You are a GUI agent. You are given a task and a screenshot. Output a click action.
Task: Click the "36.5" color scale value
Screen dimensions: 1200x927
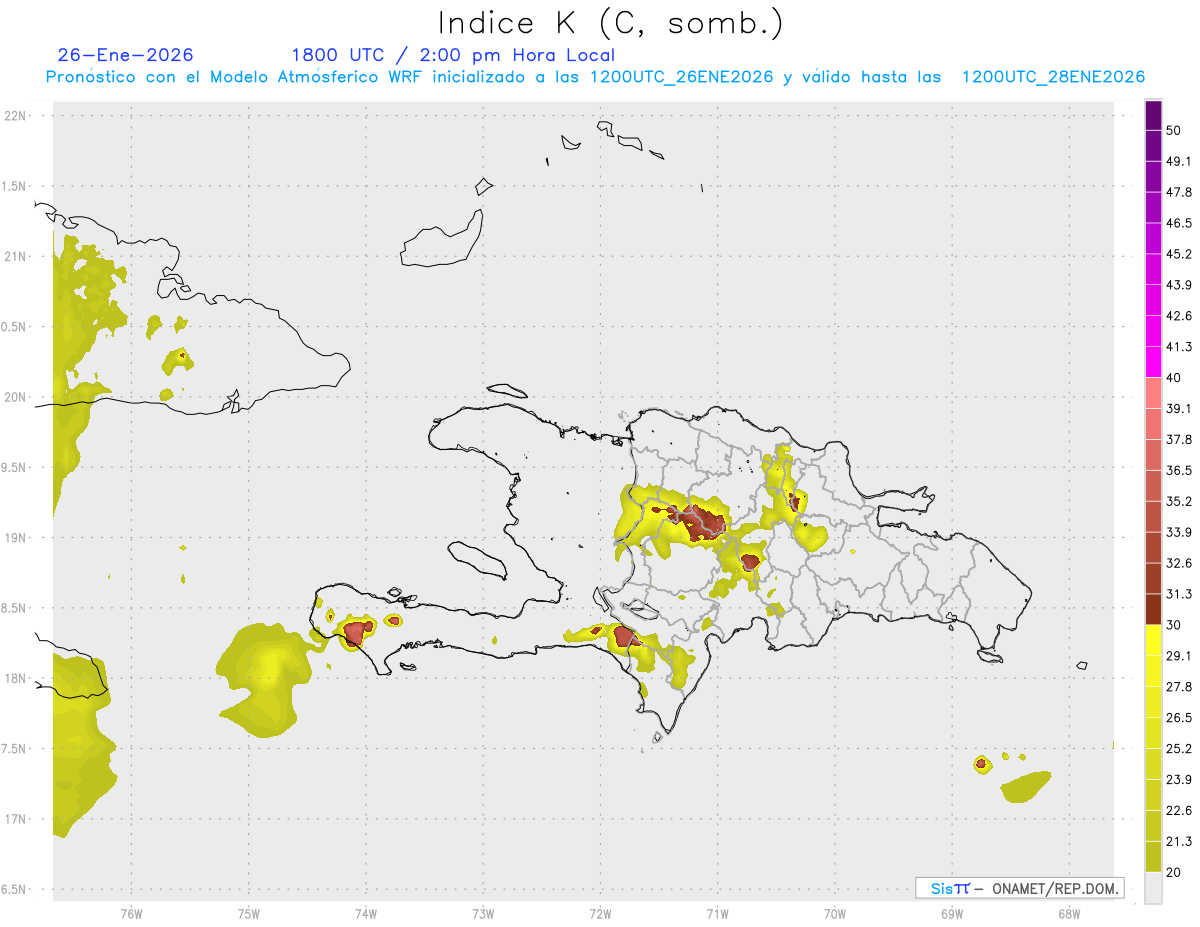[x=1179, y=470]
